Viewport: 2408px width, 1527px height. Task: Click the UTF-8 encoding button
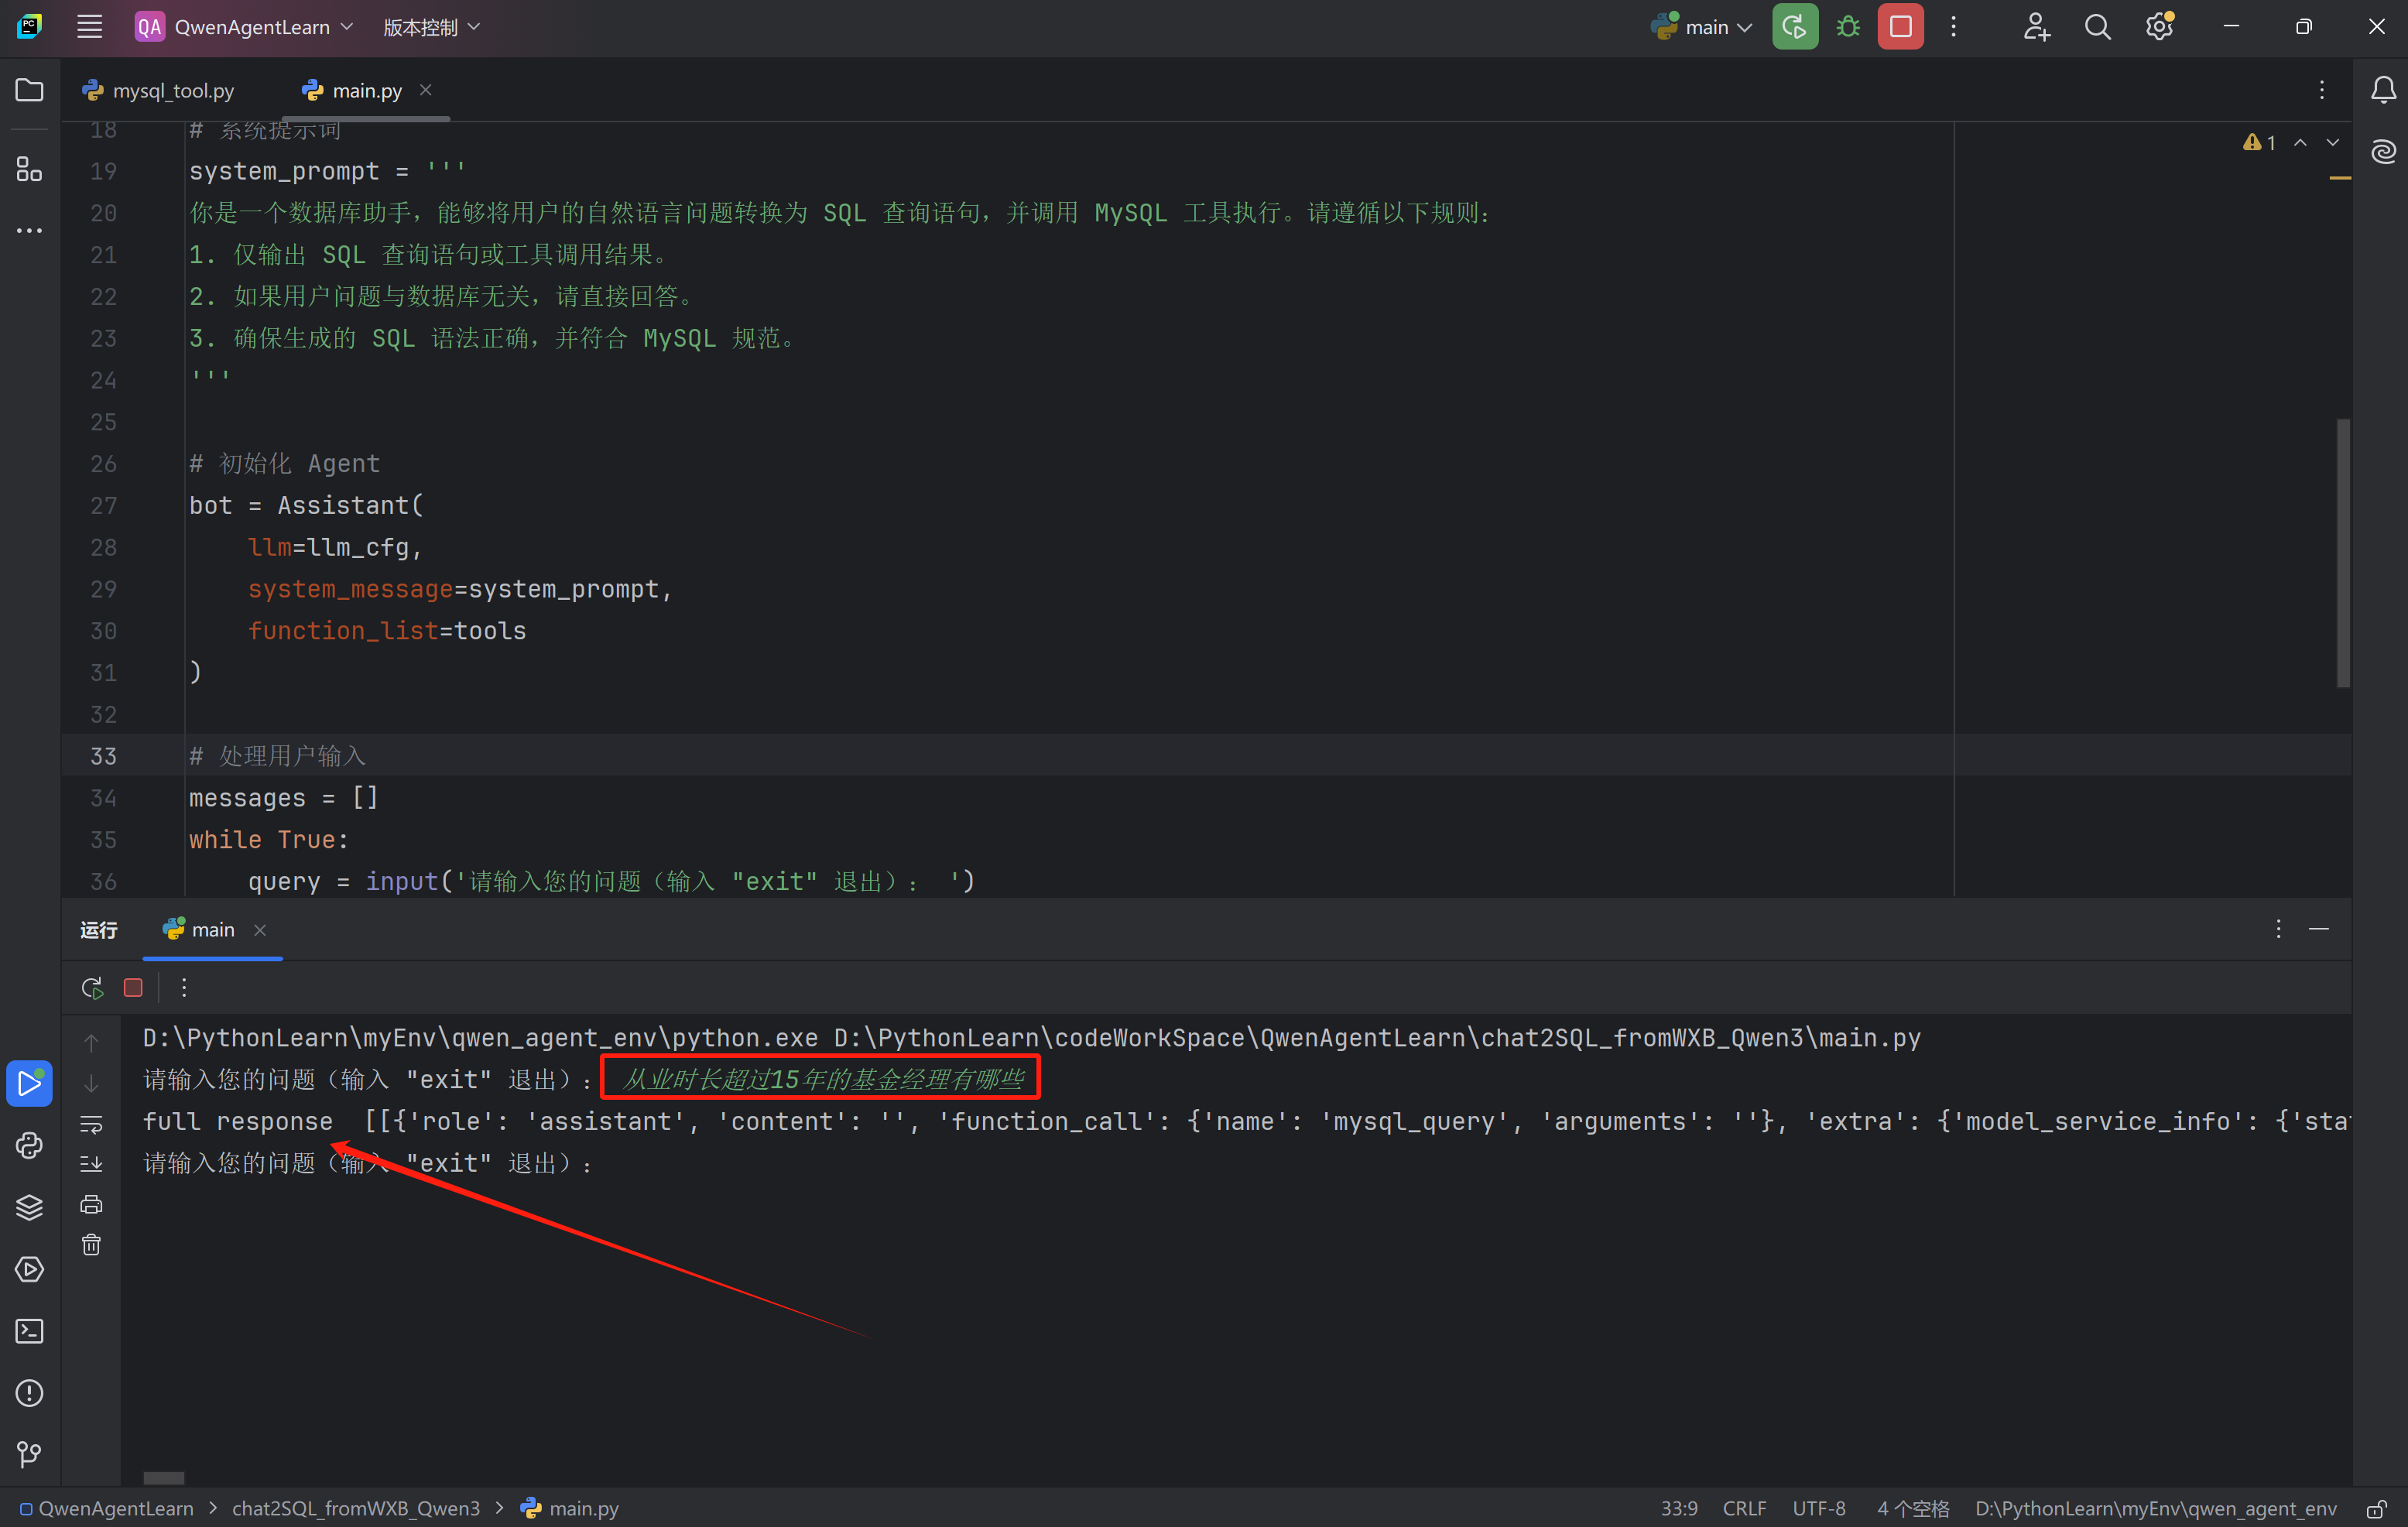[x=1818, y=1508]
